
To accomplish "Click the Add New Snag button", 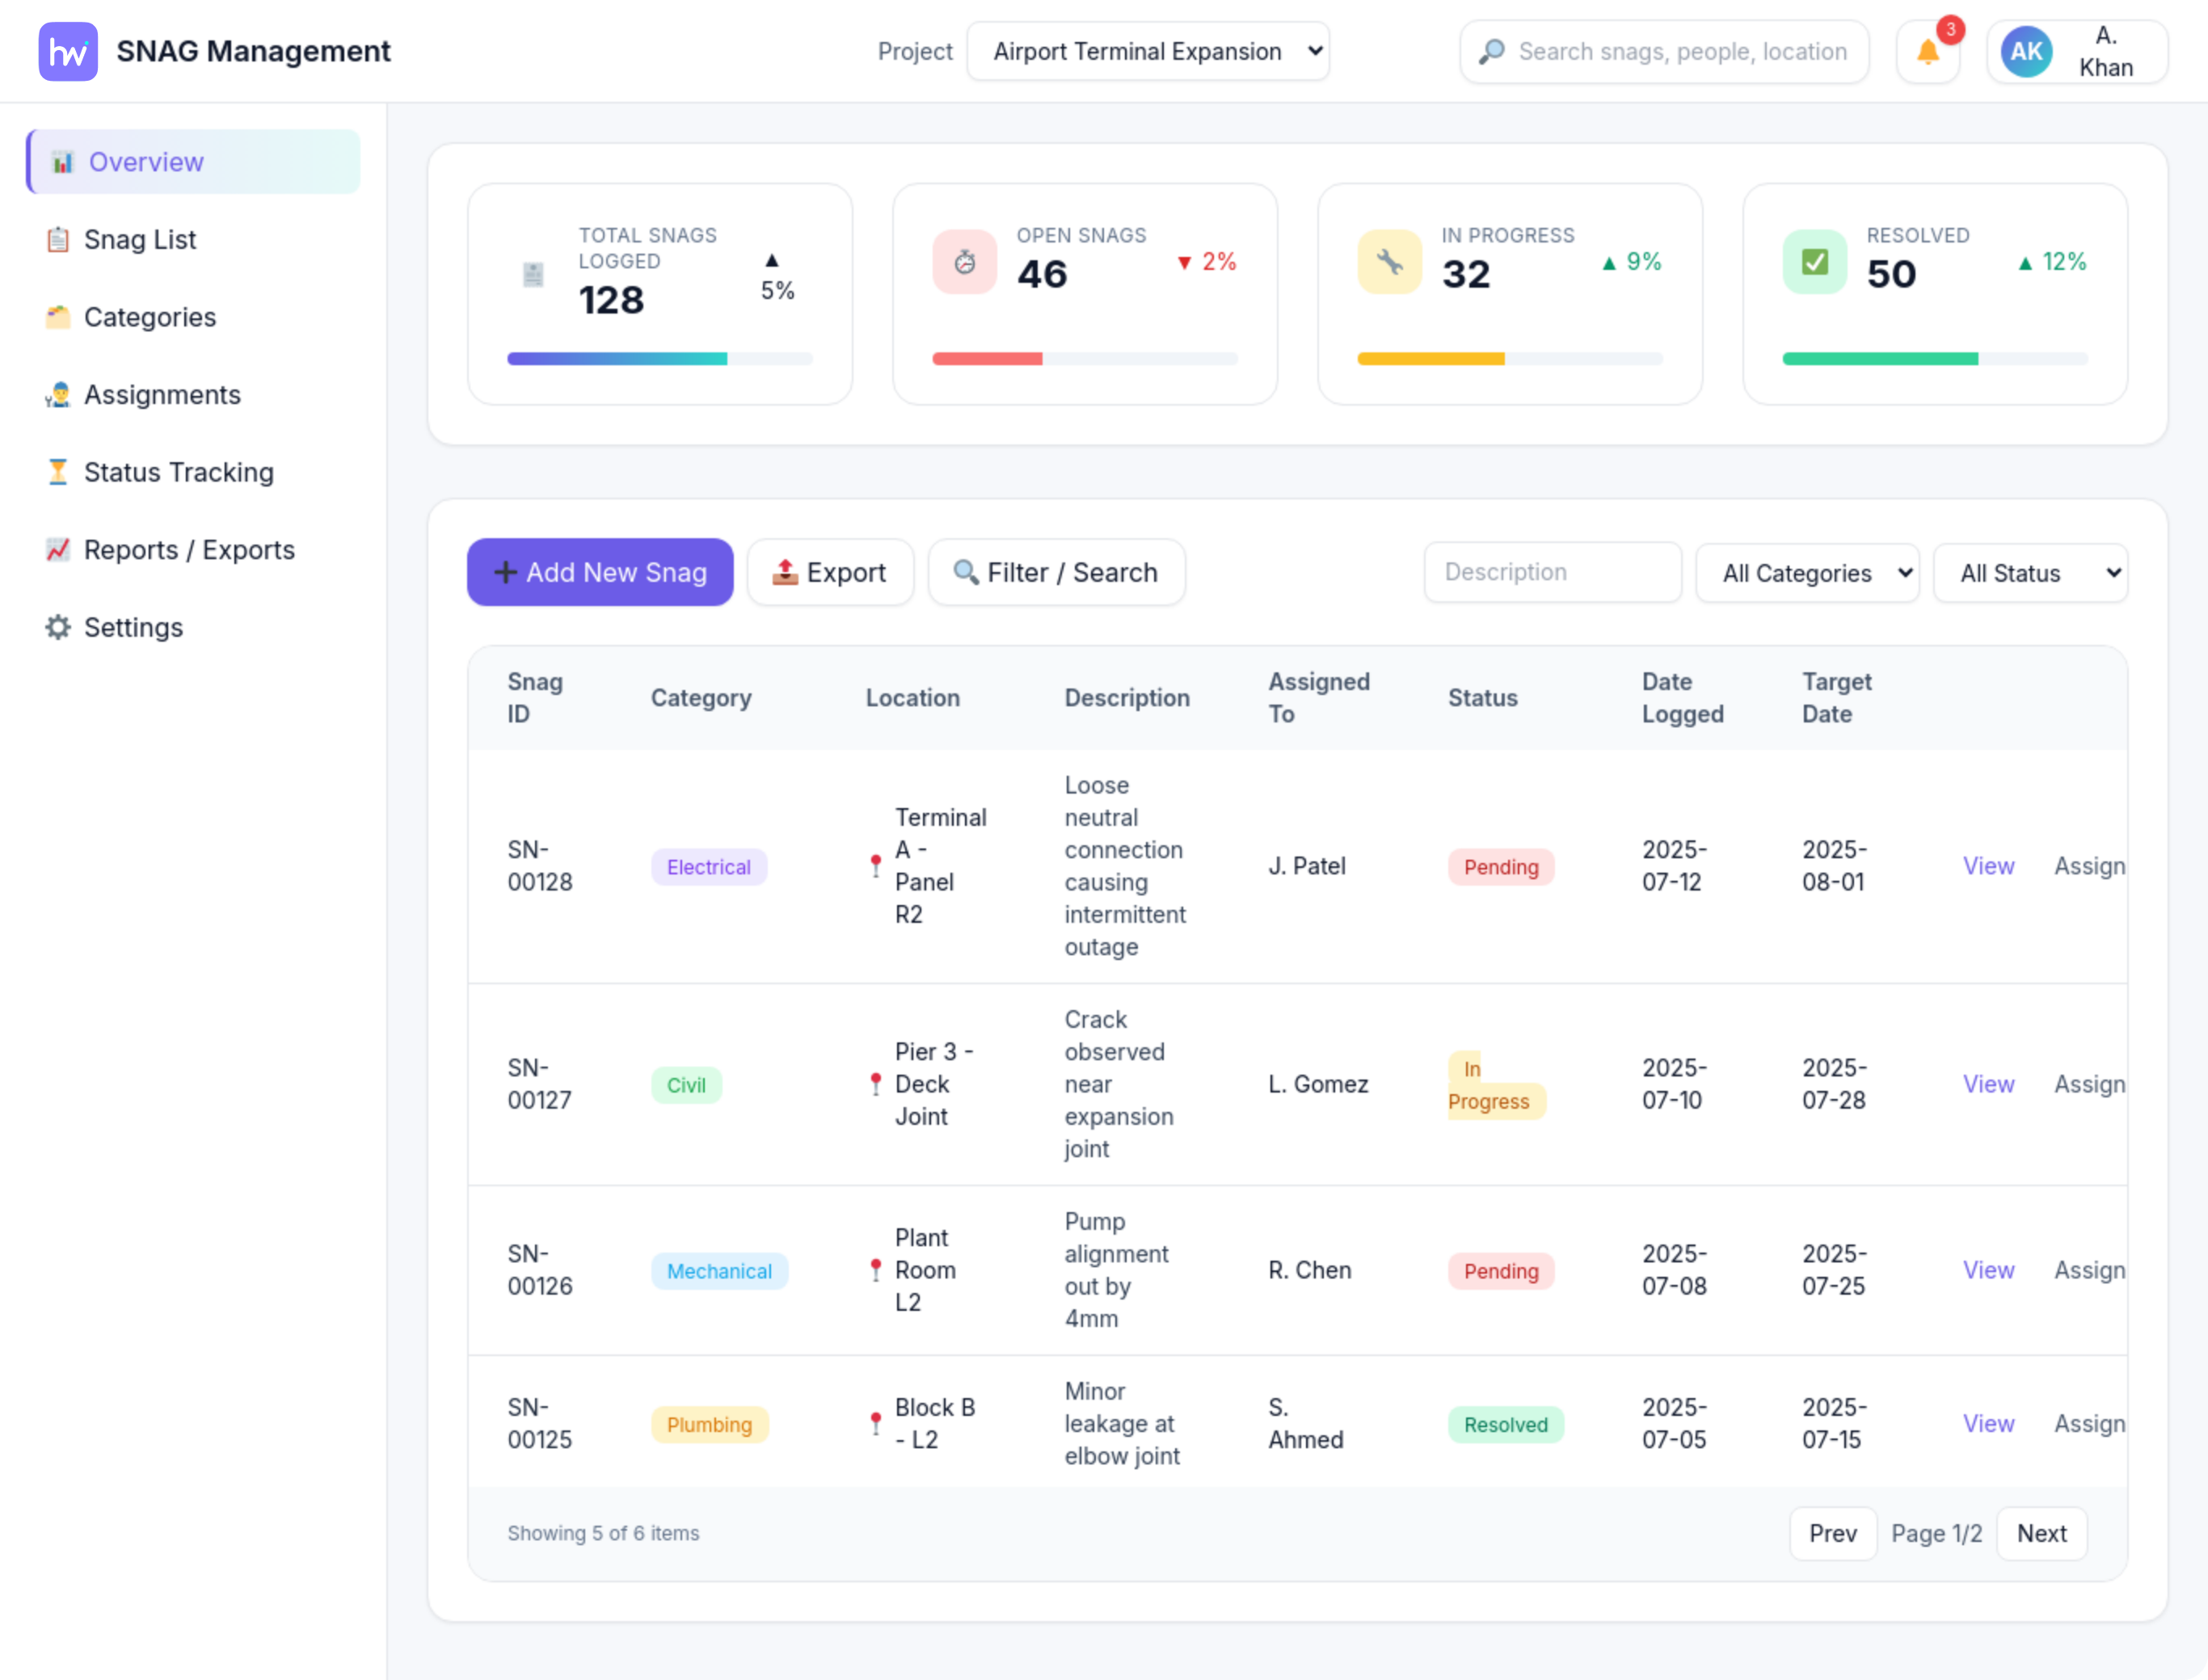I will (600, 573).
